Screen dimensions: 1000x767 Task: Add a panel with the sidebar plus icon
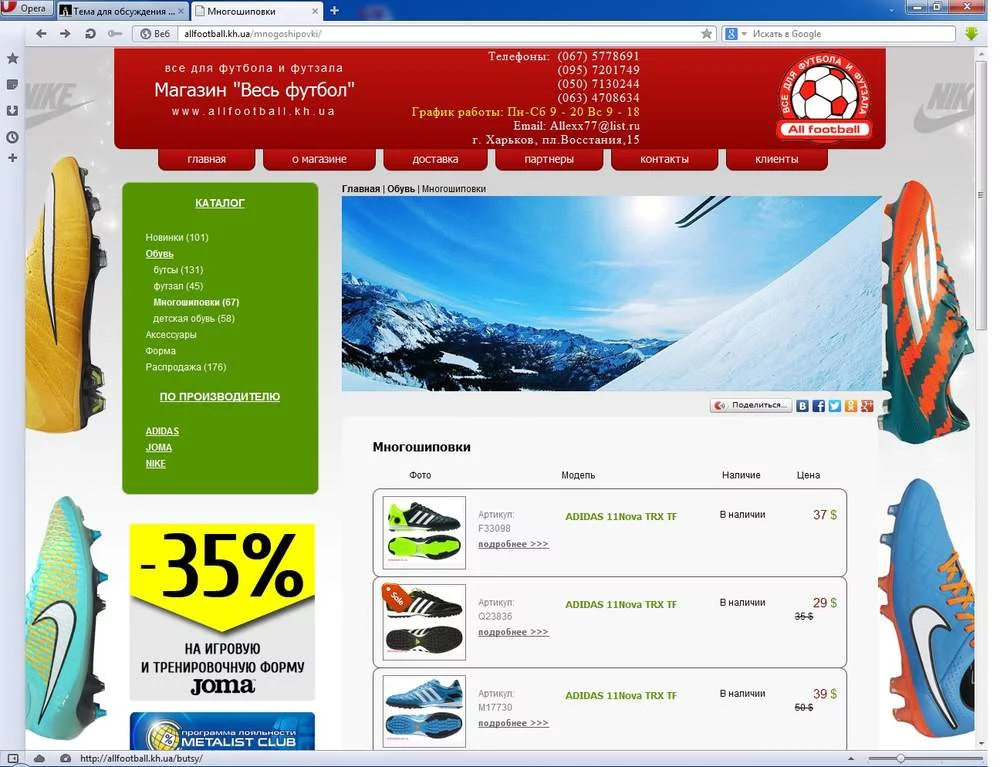pyautogui.click(x=12, y=157)
